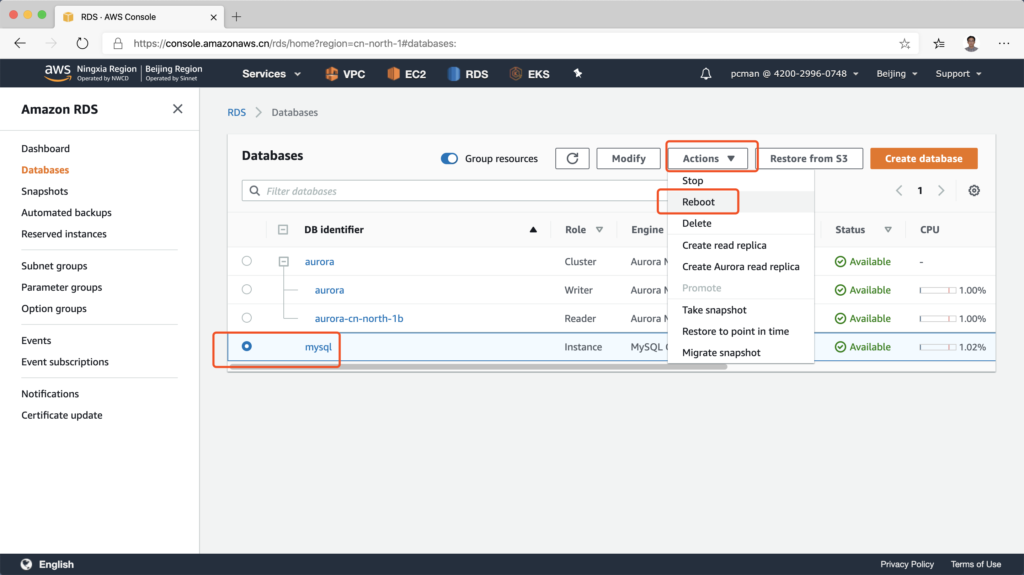Click the Filter databases search field
The image size is (1024, 575).
[450, 191]
